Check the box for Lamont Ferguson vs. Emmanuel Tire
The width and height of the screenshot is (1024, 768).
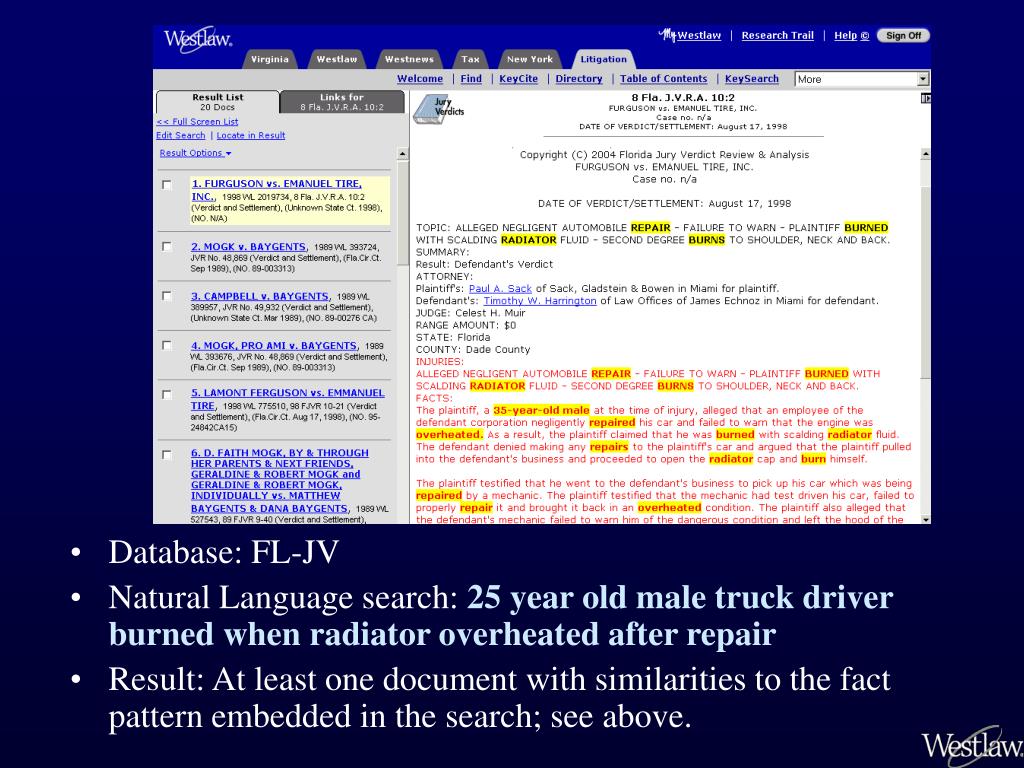pyautogui.click(x=167, y=395)
